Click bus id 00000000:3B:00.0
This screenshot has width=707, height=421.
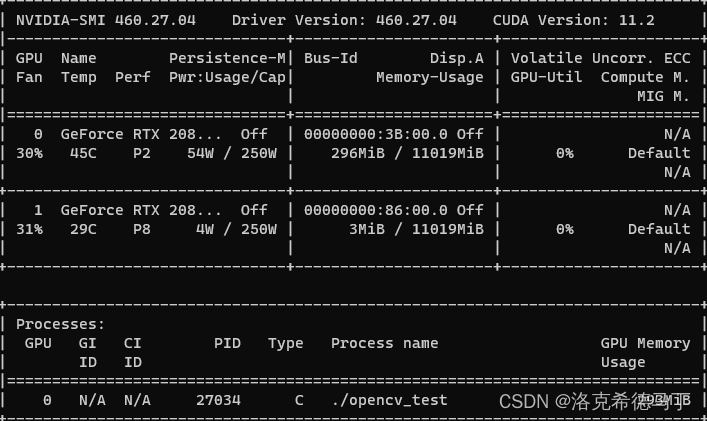(376, 134)
